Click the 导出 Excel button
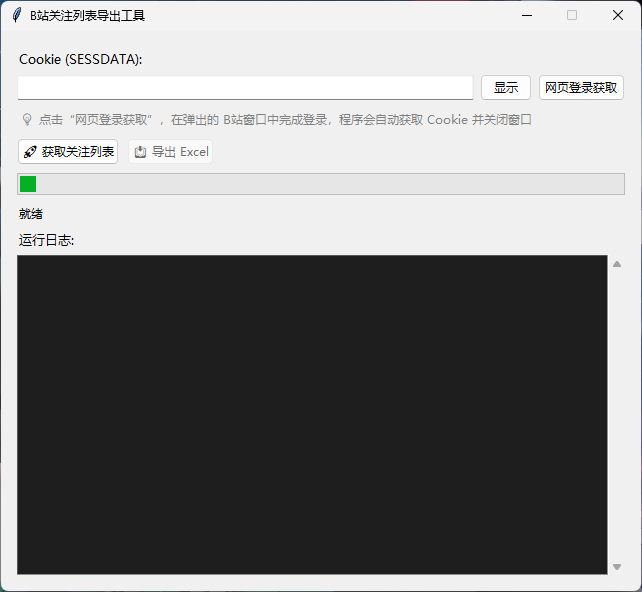This screenshot has height=592, width=642. (x=170, y=151)
